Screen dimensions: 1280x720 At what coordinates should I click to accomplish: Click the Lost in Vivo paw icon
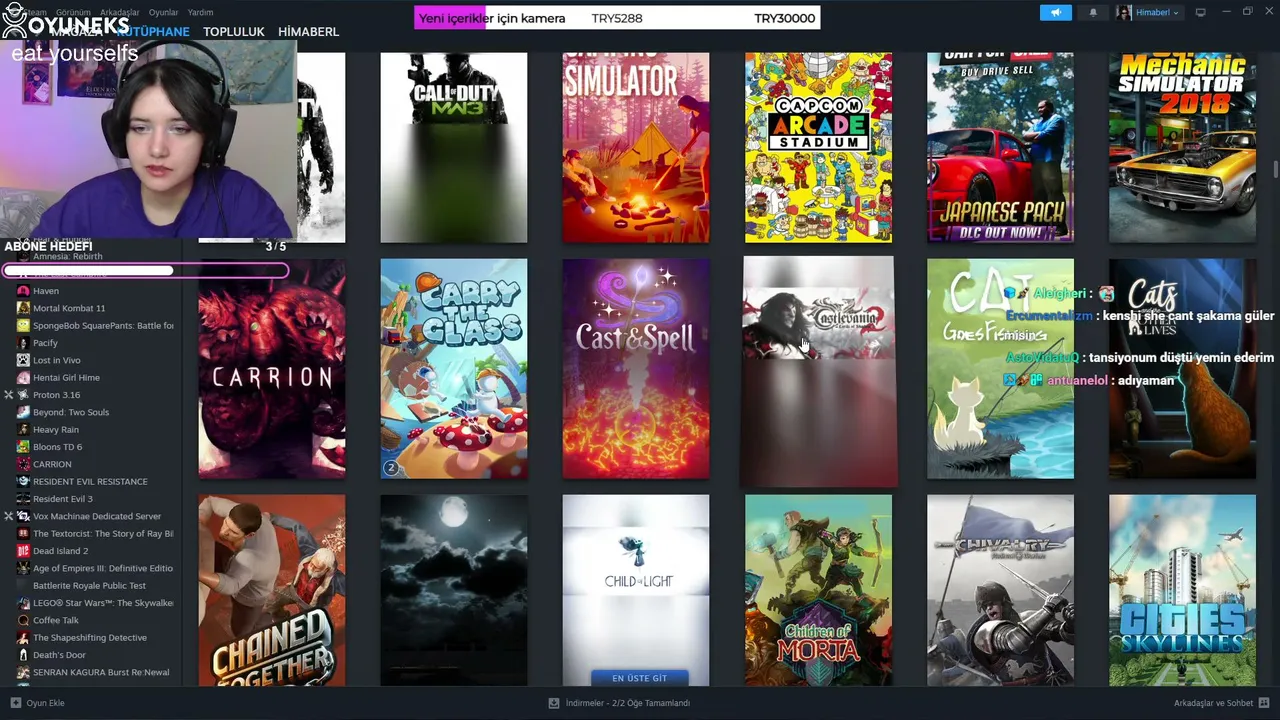pos(23,360)
